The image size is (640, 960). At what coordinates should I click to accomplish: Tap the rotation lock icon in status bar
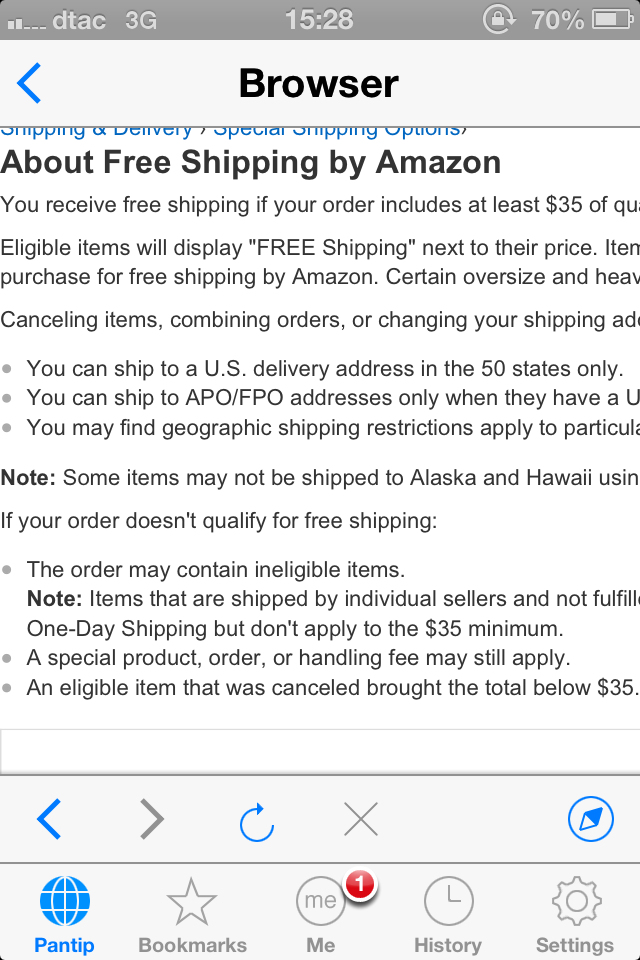500,19
